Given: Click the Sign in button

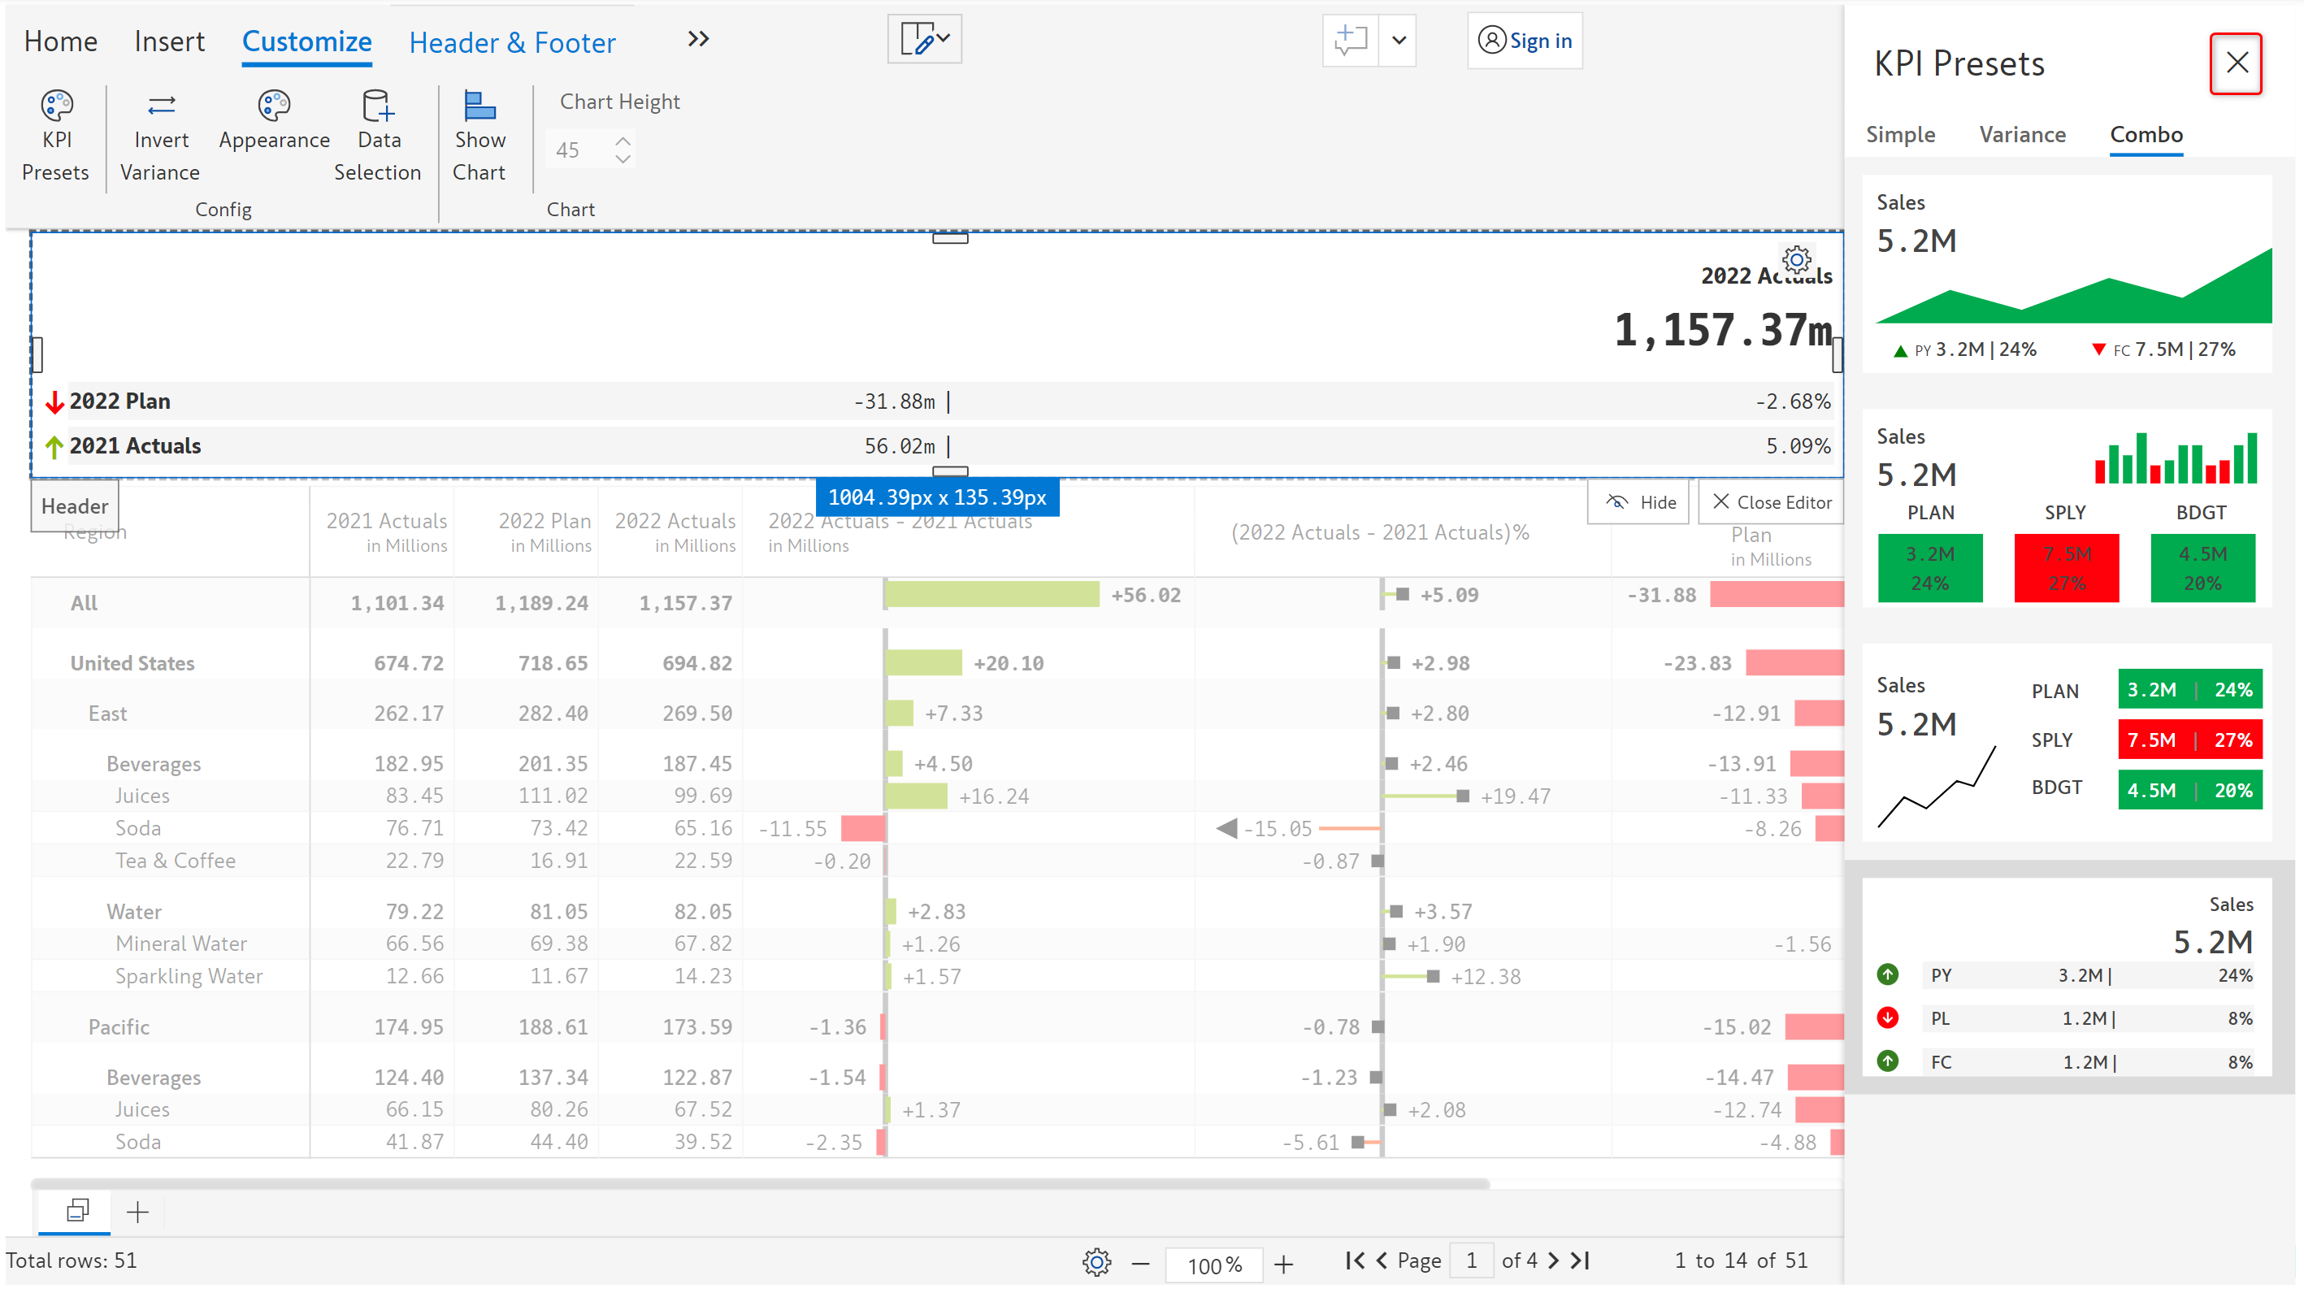Looking at the screenshot, I should [1524, 40].
